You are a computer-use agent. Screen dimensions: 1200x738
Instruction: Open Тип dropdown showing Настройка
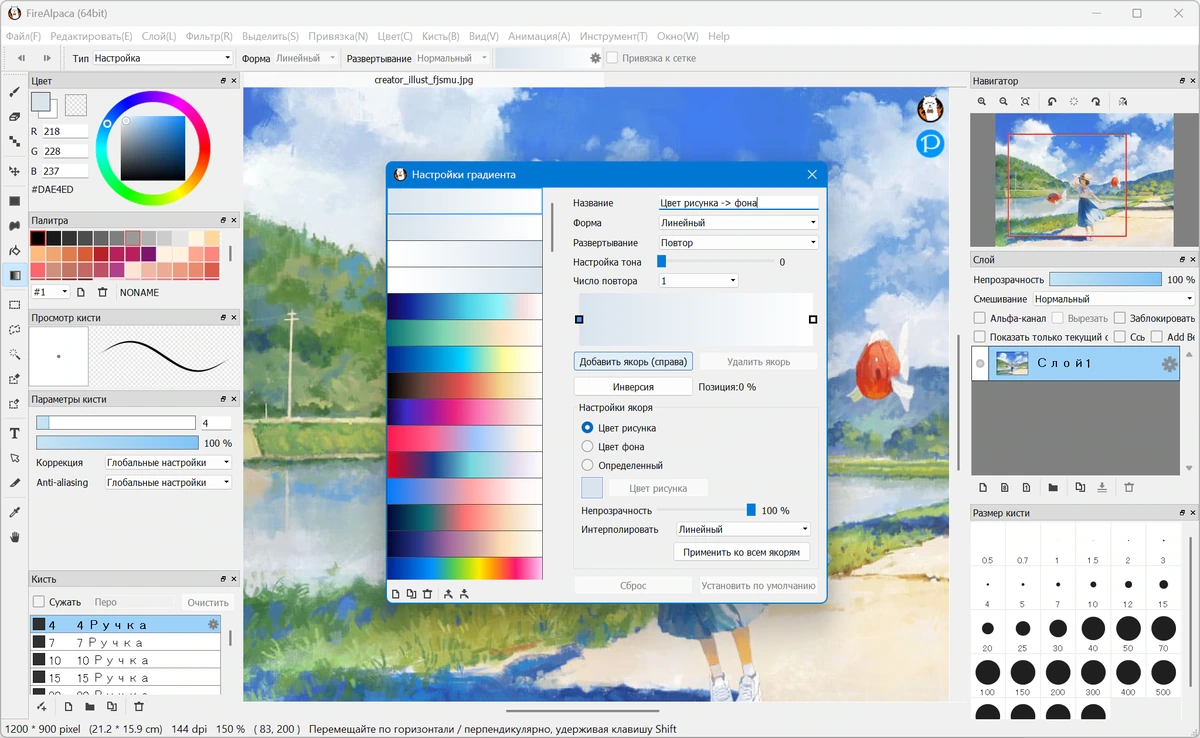pos(162,58)
